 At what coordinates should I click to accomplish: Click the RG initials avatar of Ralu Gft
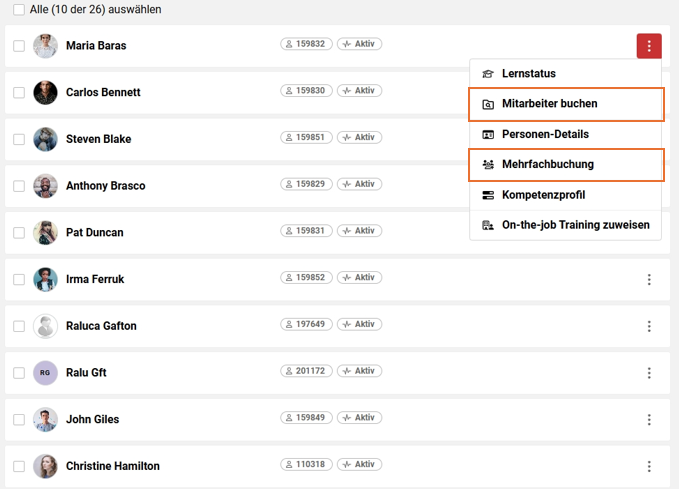click(45, 373)
